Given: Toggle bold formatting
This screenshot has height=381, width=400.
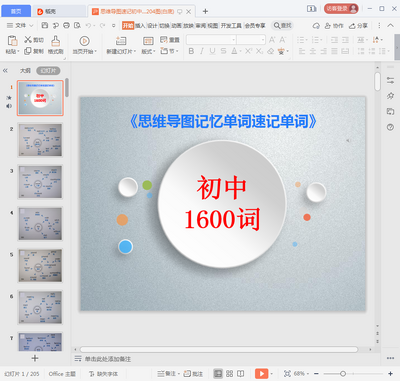Looking at the screenshot, I should point(191,51).
